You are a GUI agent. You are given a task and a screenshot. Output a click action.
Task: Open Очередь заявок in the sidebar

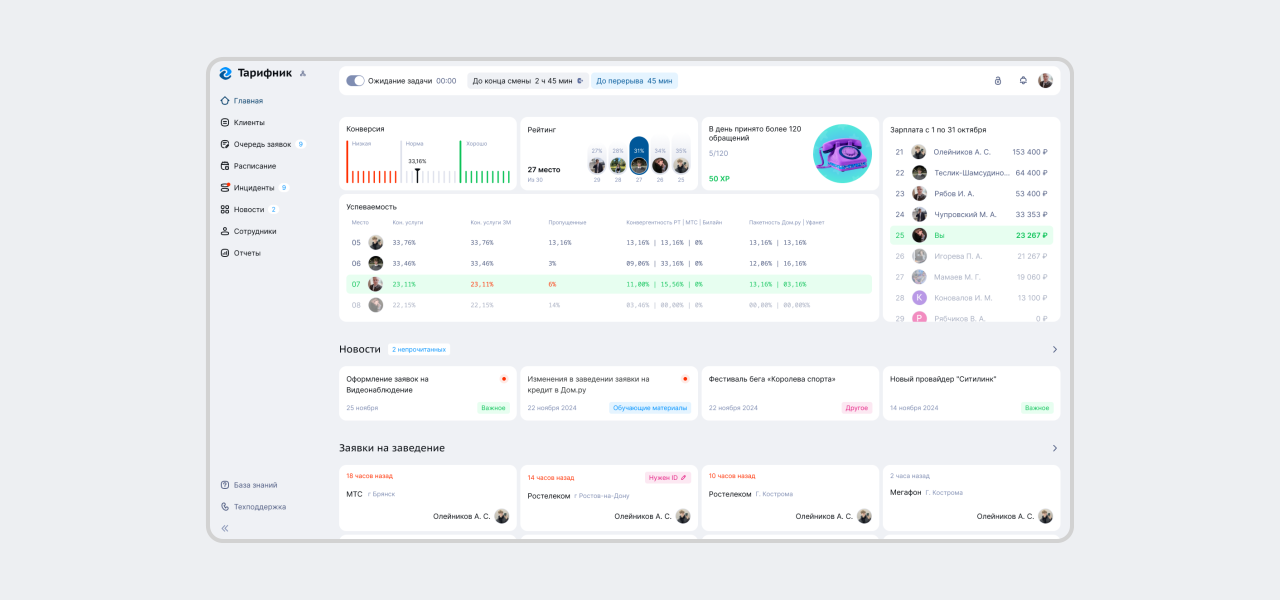pos(262,144)
